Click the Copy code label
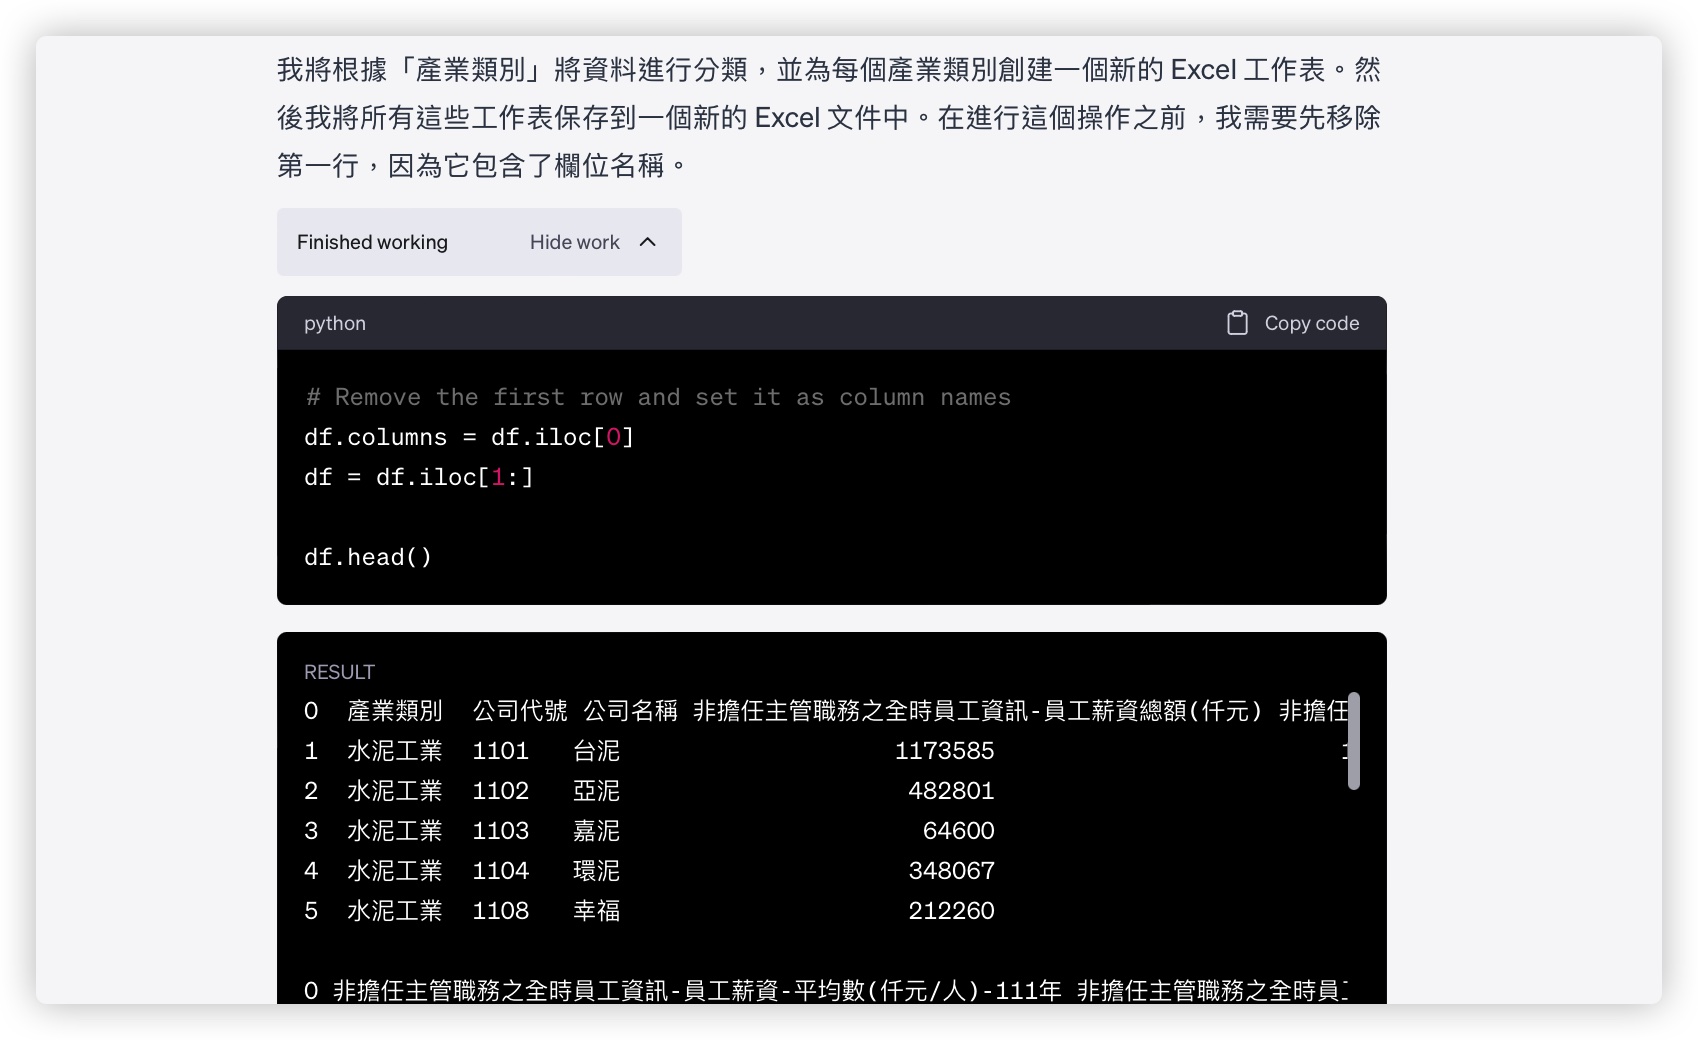The width and height of the screenshot is (1698, 1040). (1311, 323)
